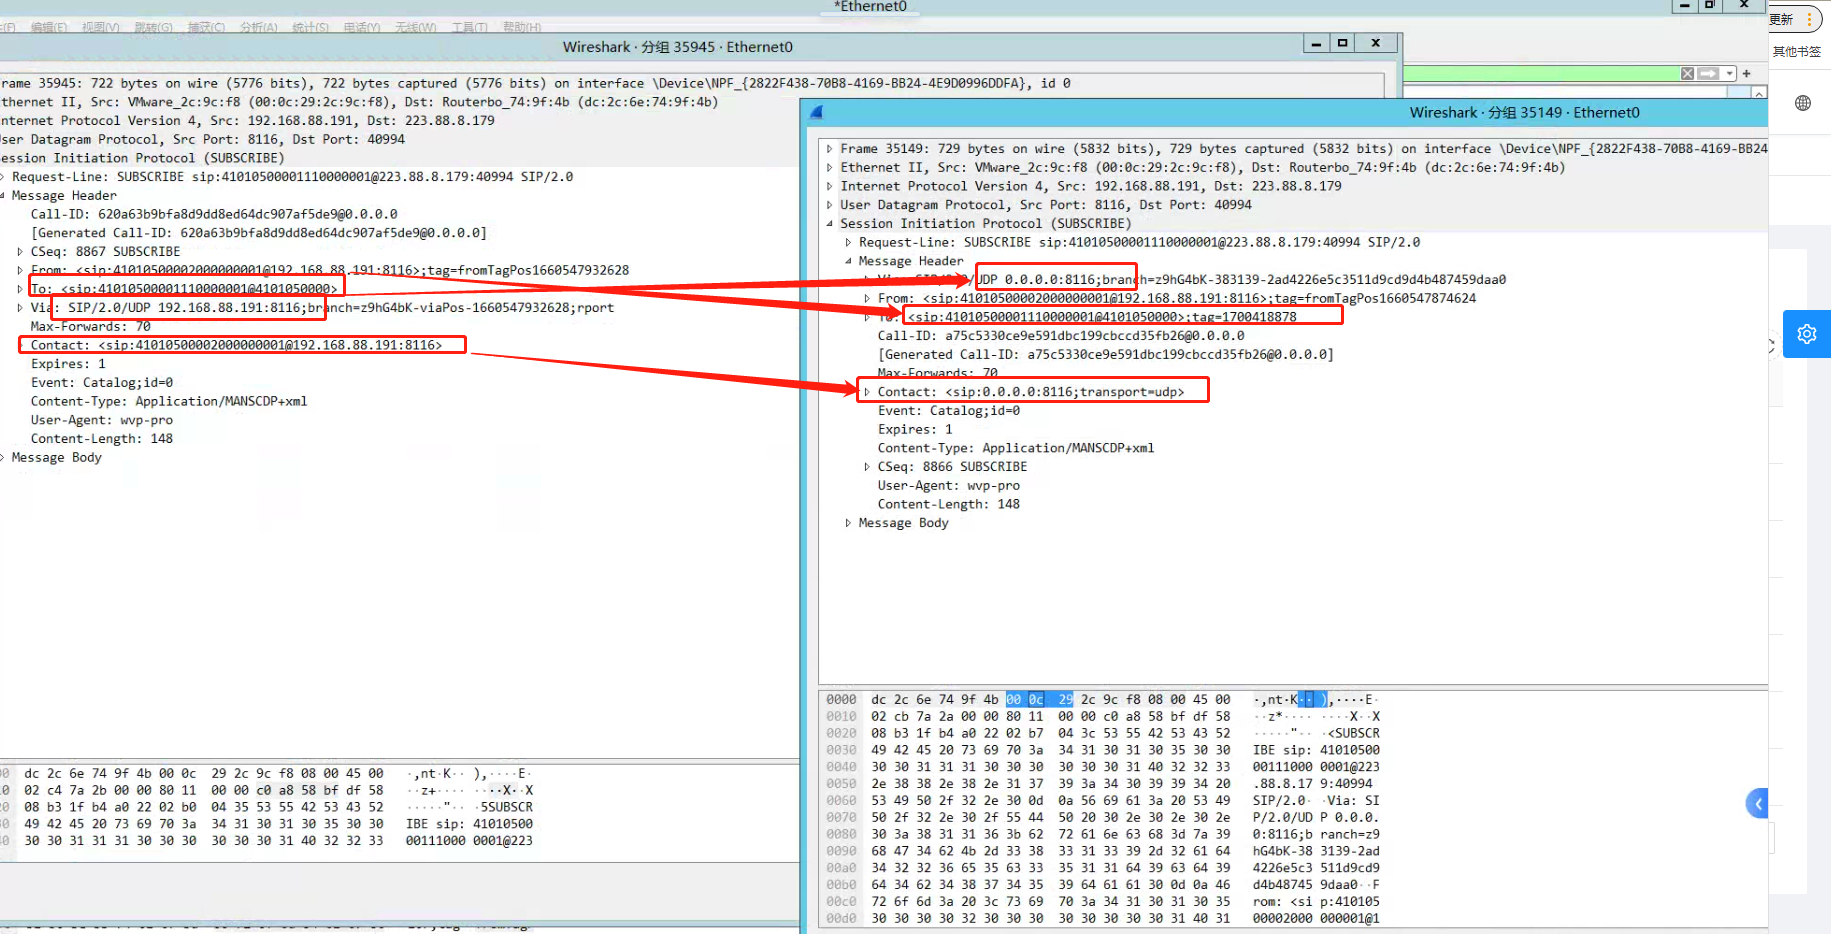1831x934 pixels.
Task: Open the 编辑(E) menu
Action: (x=49, y=27)
